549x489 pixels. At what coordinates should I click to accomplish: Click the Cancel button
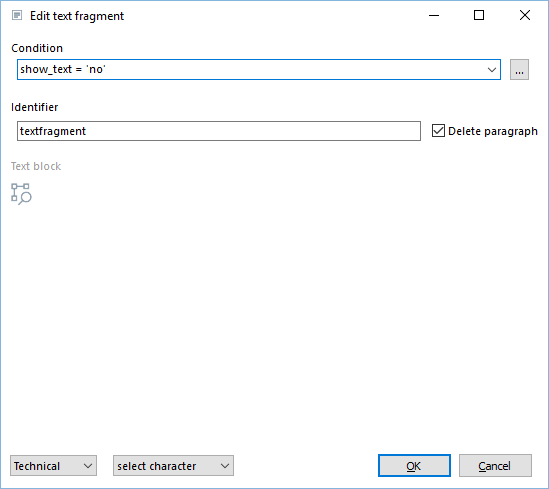click(495, 466)
